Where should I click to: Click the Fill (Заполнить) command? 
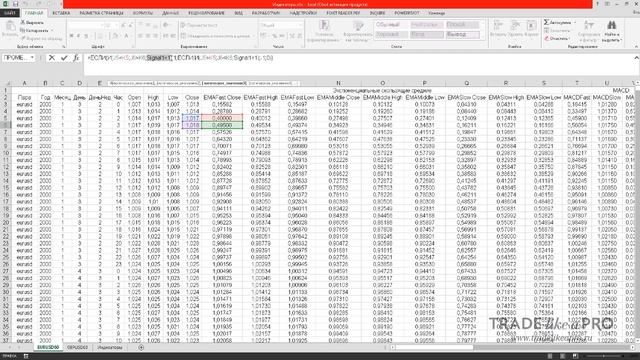point(557,31)
